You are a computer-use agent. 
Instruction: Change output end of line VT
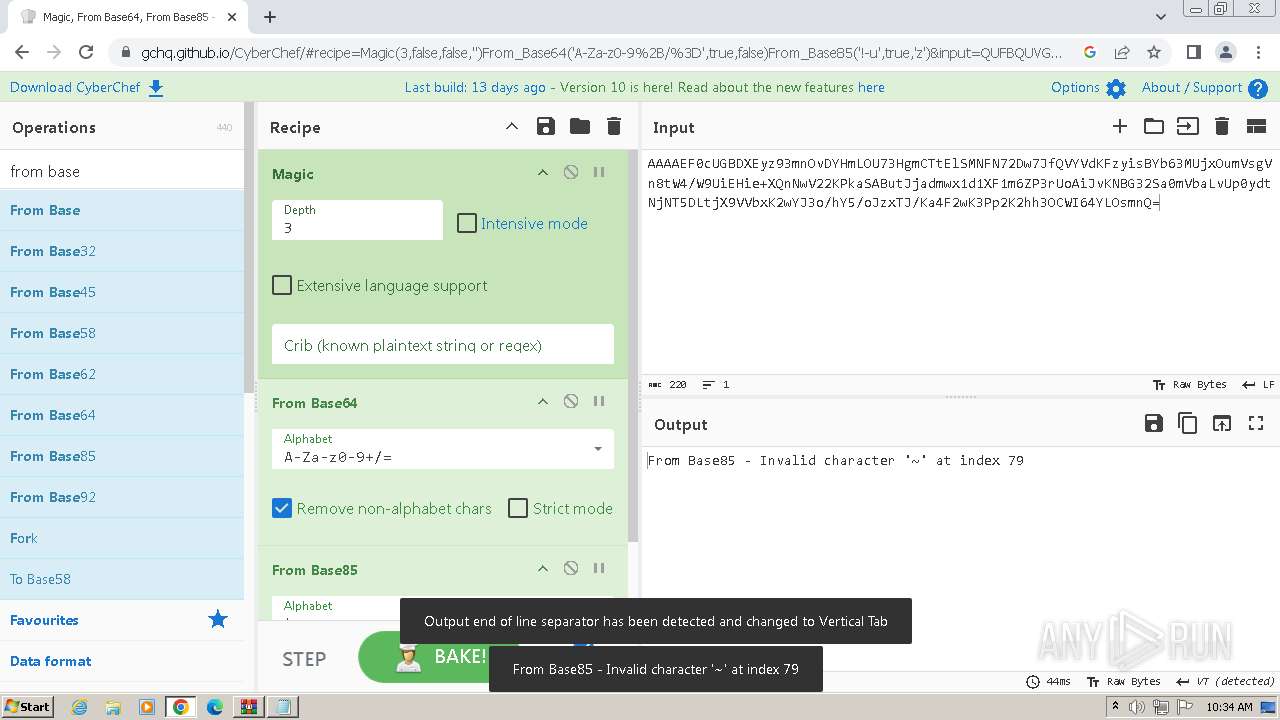[1225, 681]
